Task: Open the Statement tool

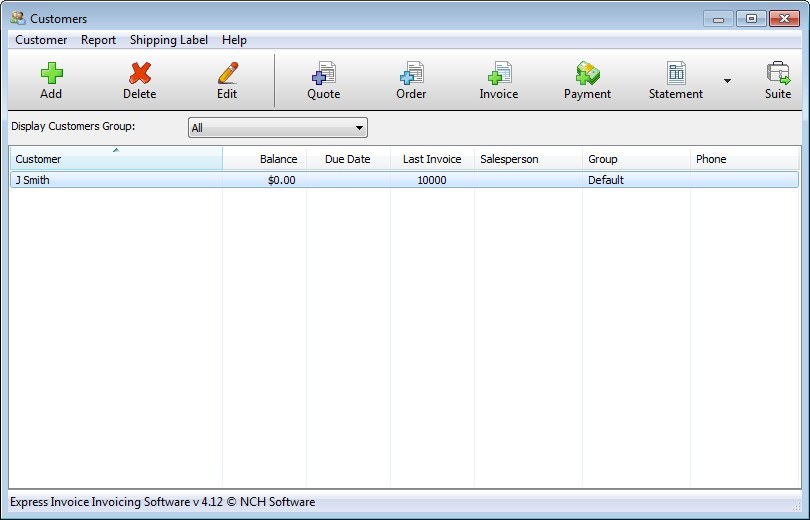Action: pyautogui.click(x=676, y=80)
